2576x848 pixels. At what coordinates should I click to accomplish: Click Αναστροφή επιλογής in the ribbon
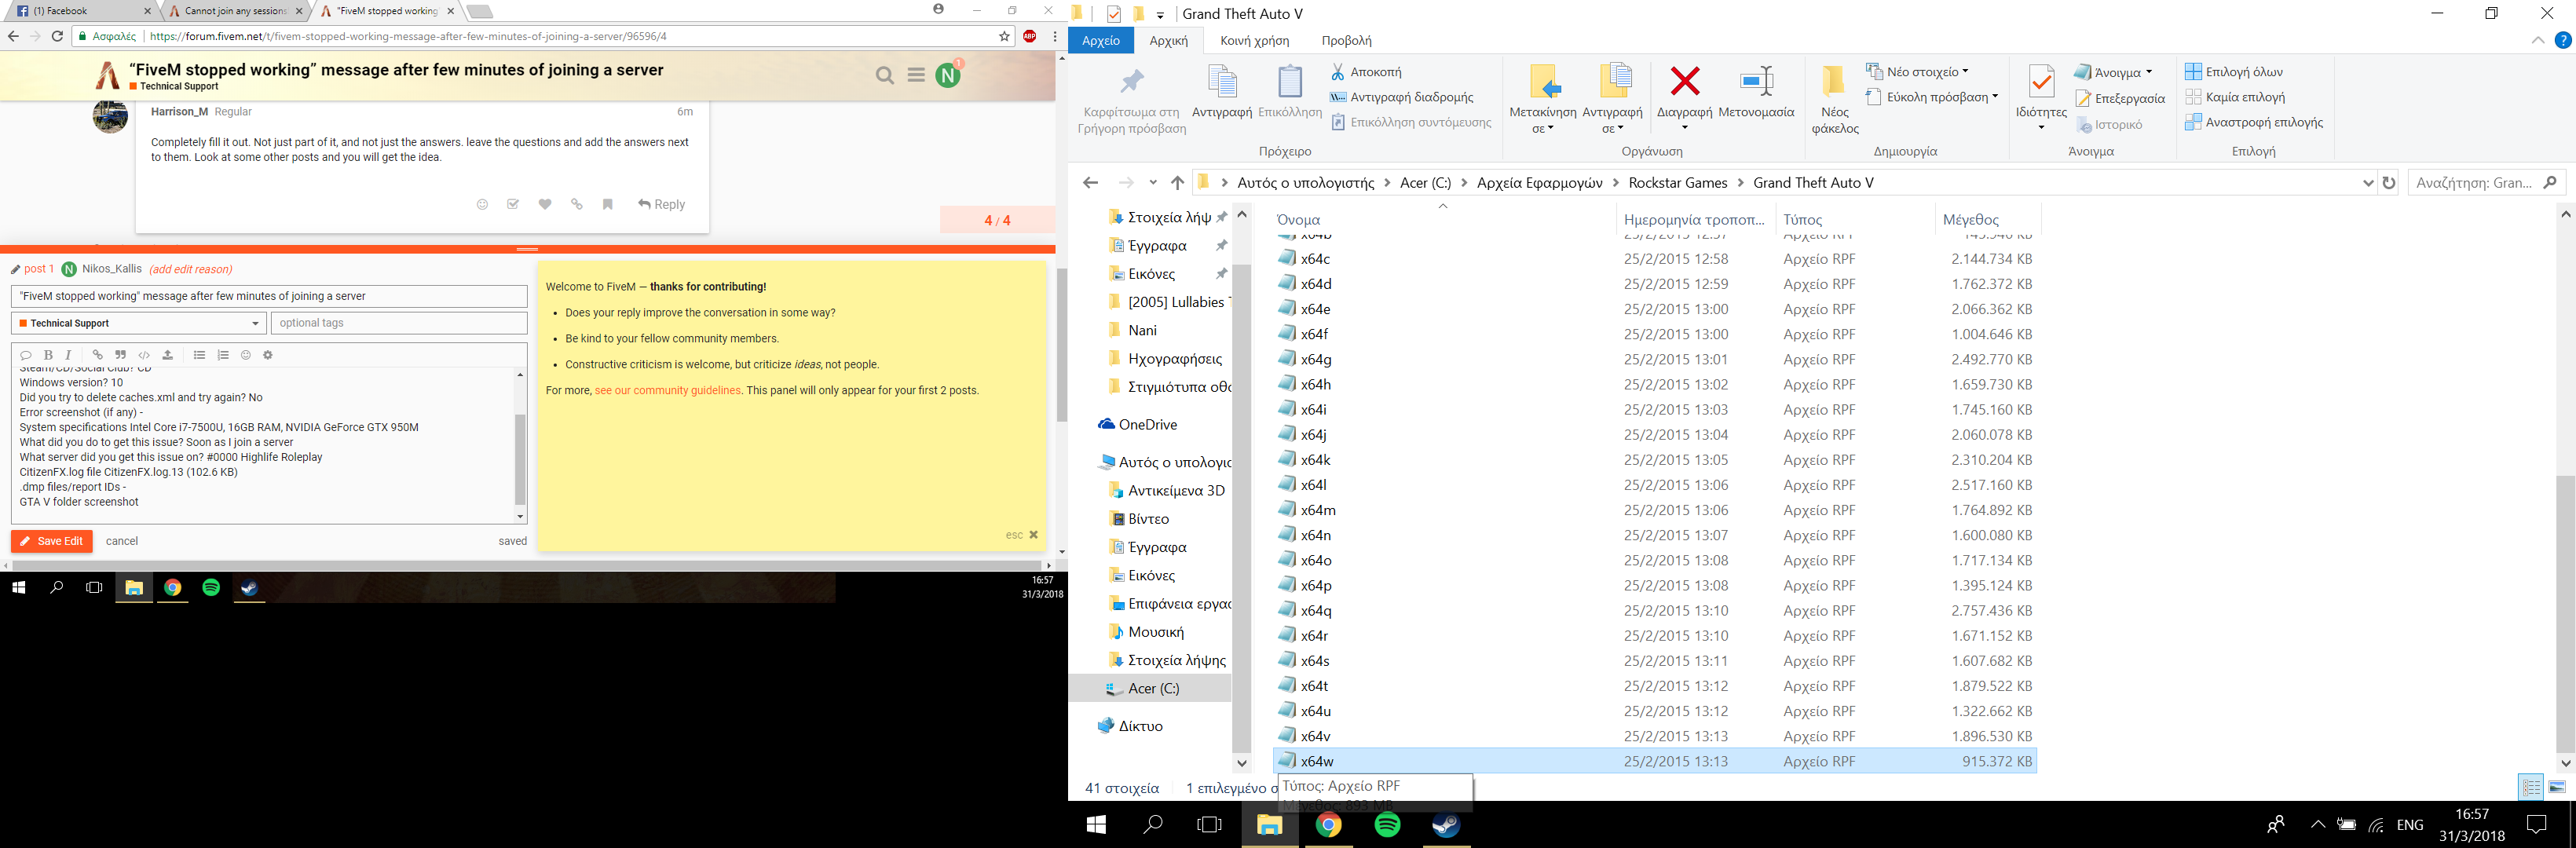click(2254, 122)
